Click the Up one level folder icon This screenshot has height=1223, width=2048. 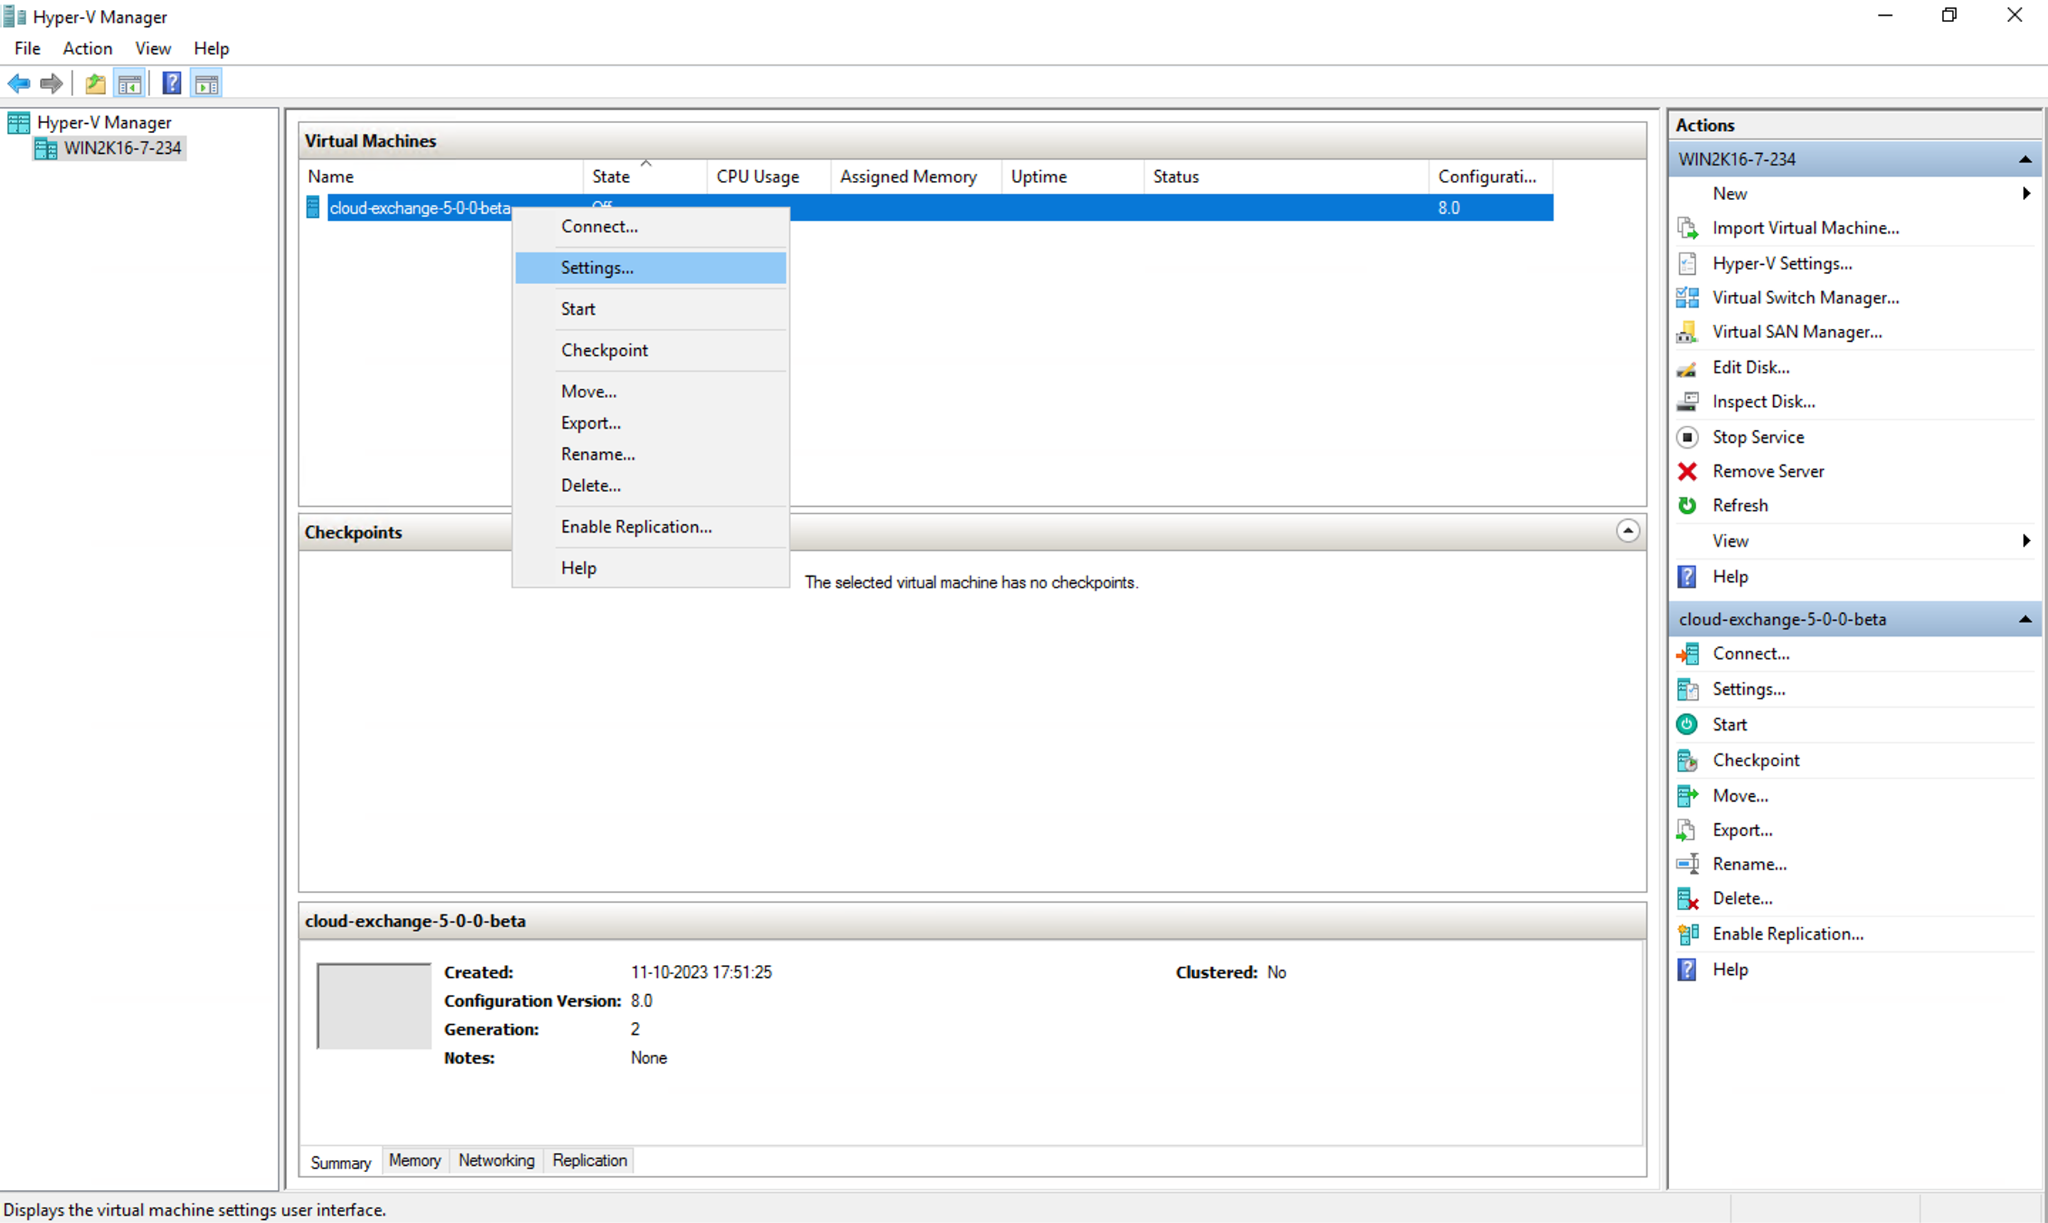pos(95,84)
